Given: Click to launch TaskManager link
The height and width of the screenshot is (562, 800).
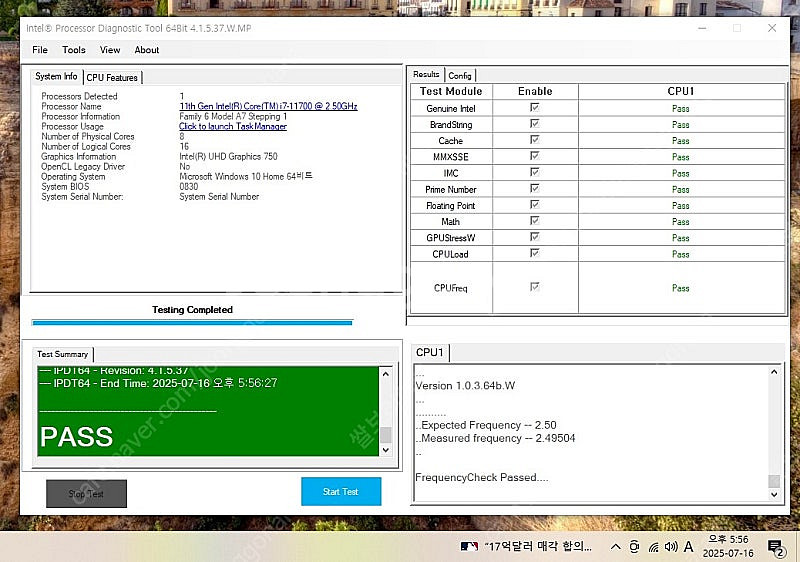Looking at the screenshot, I should click(x=233, y=126).
